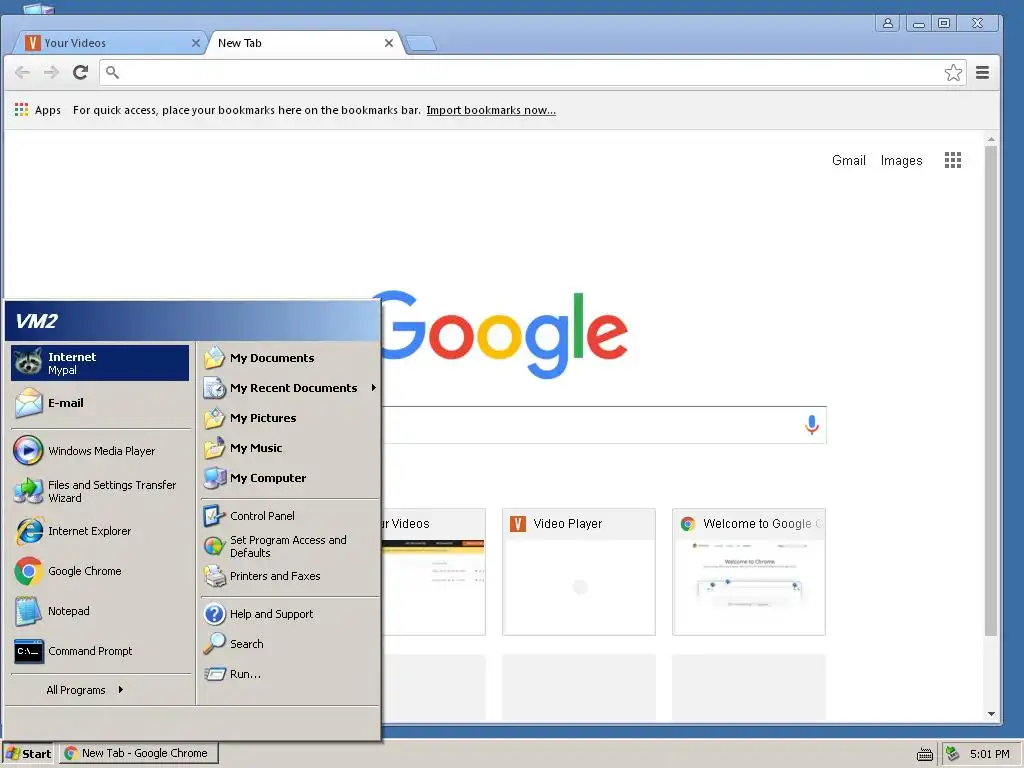Click Chrome user profile button

pyautogui.click(x=888, y=24)
